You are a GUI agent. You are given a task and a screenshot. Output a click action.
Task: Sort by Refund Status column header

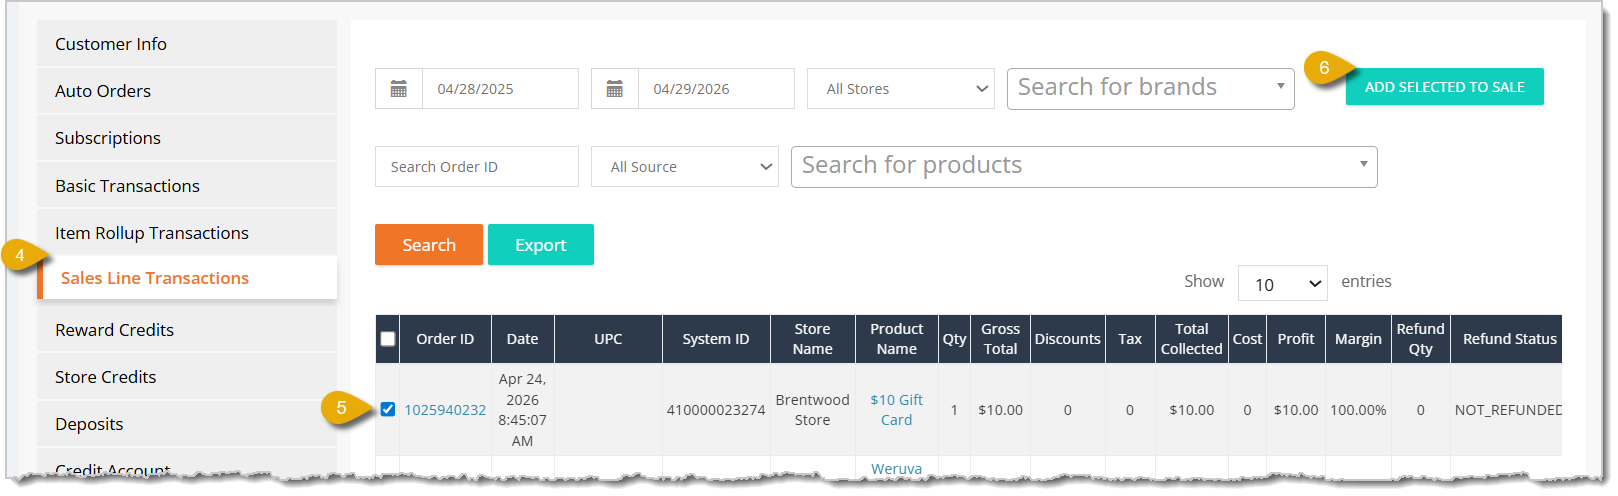point(1506,339)
